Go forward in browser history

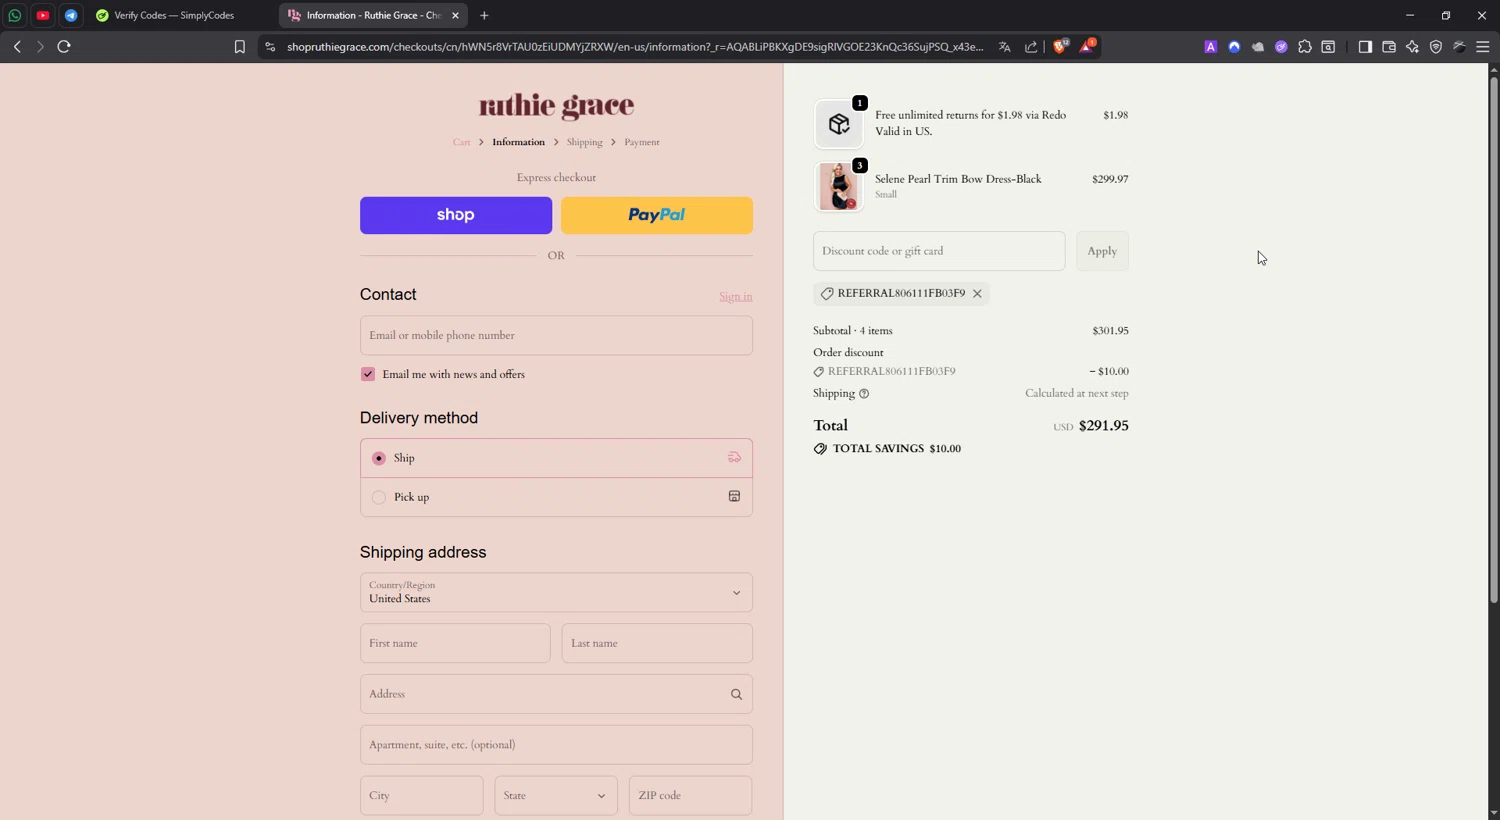(x=40, y=46)
